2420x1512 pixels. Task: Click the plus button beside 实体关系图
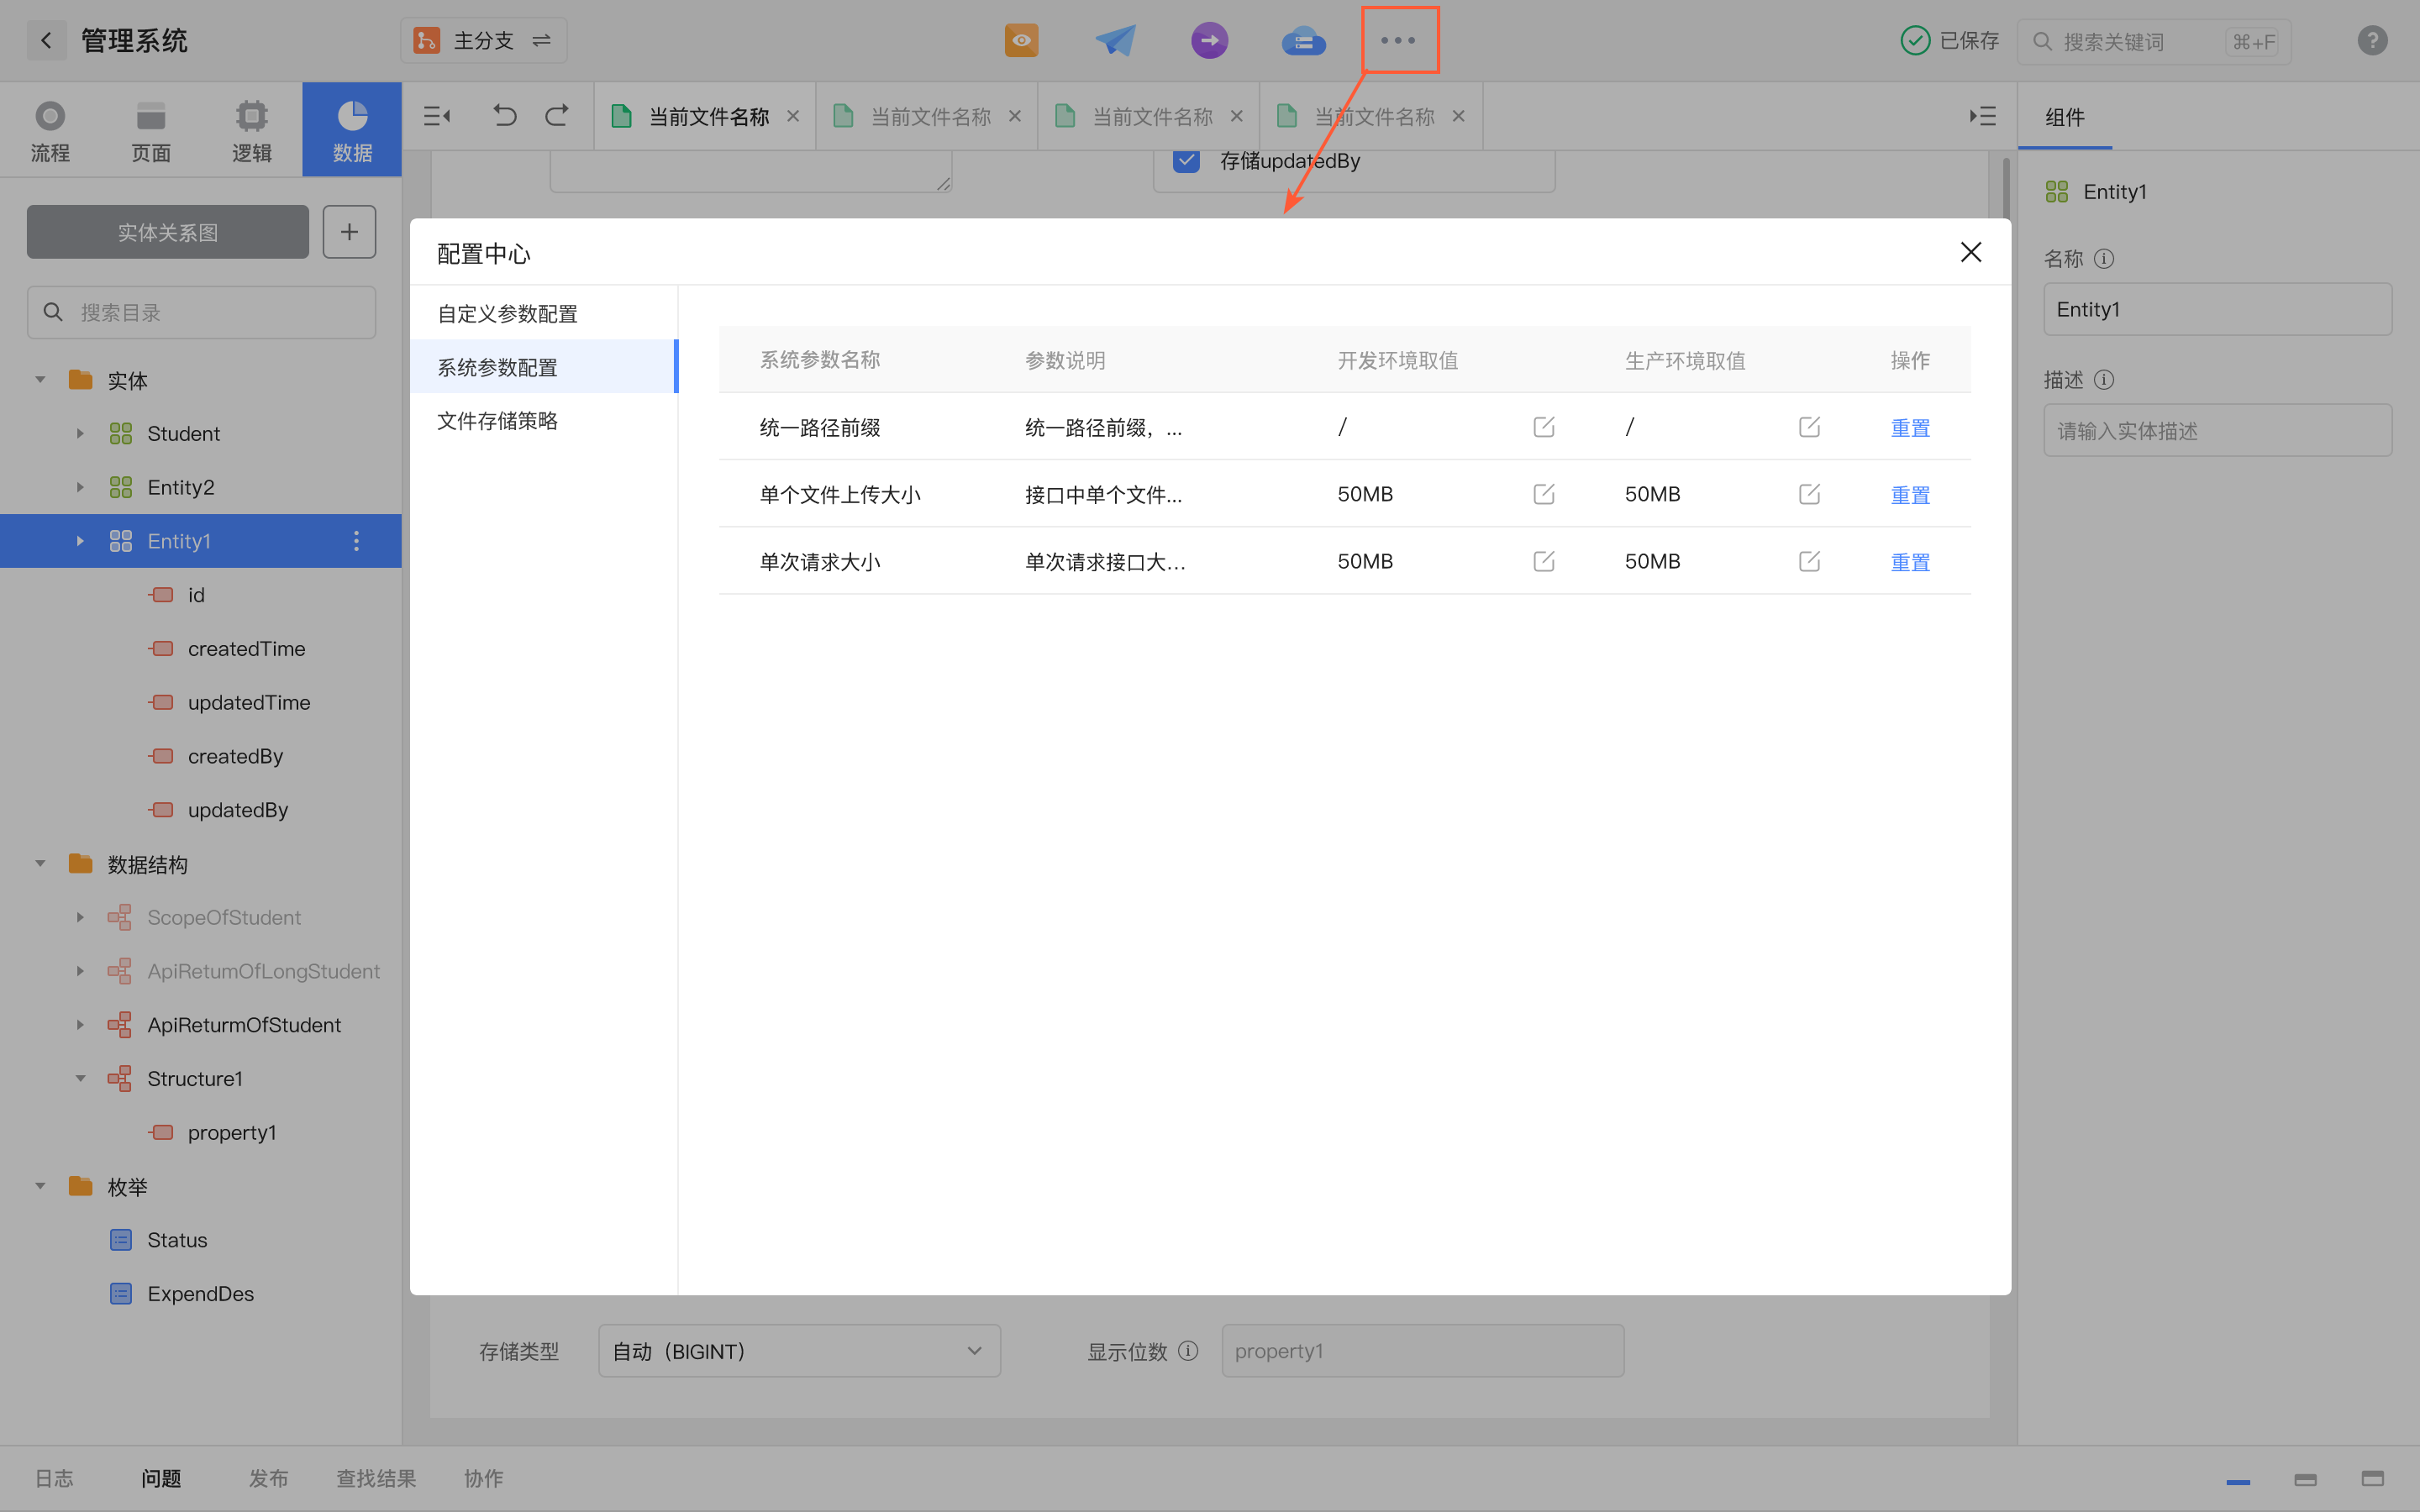click(x=349, y=232)
